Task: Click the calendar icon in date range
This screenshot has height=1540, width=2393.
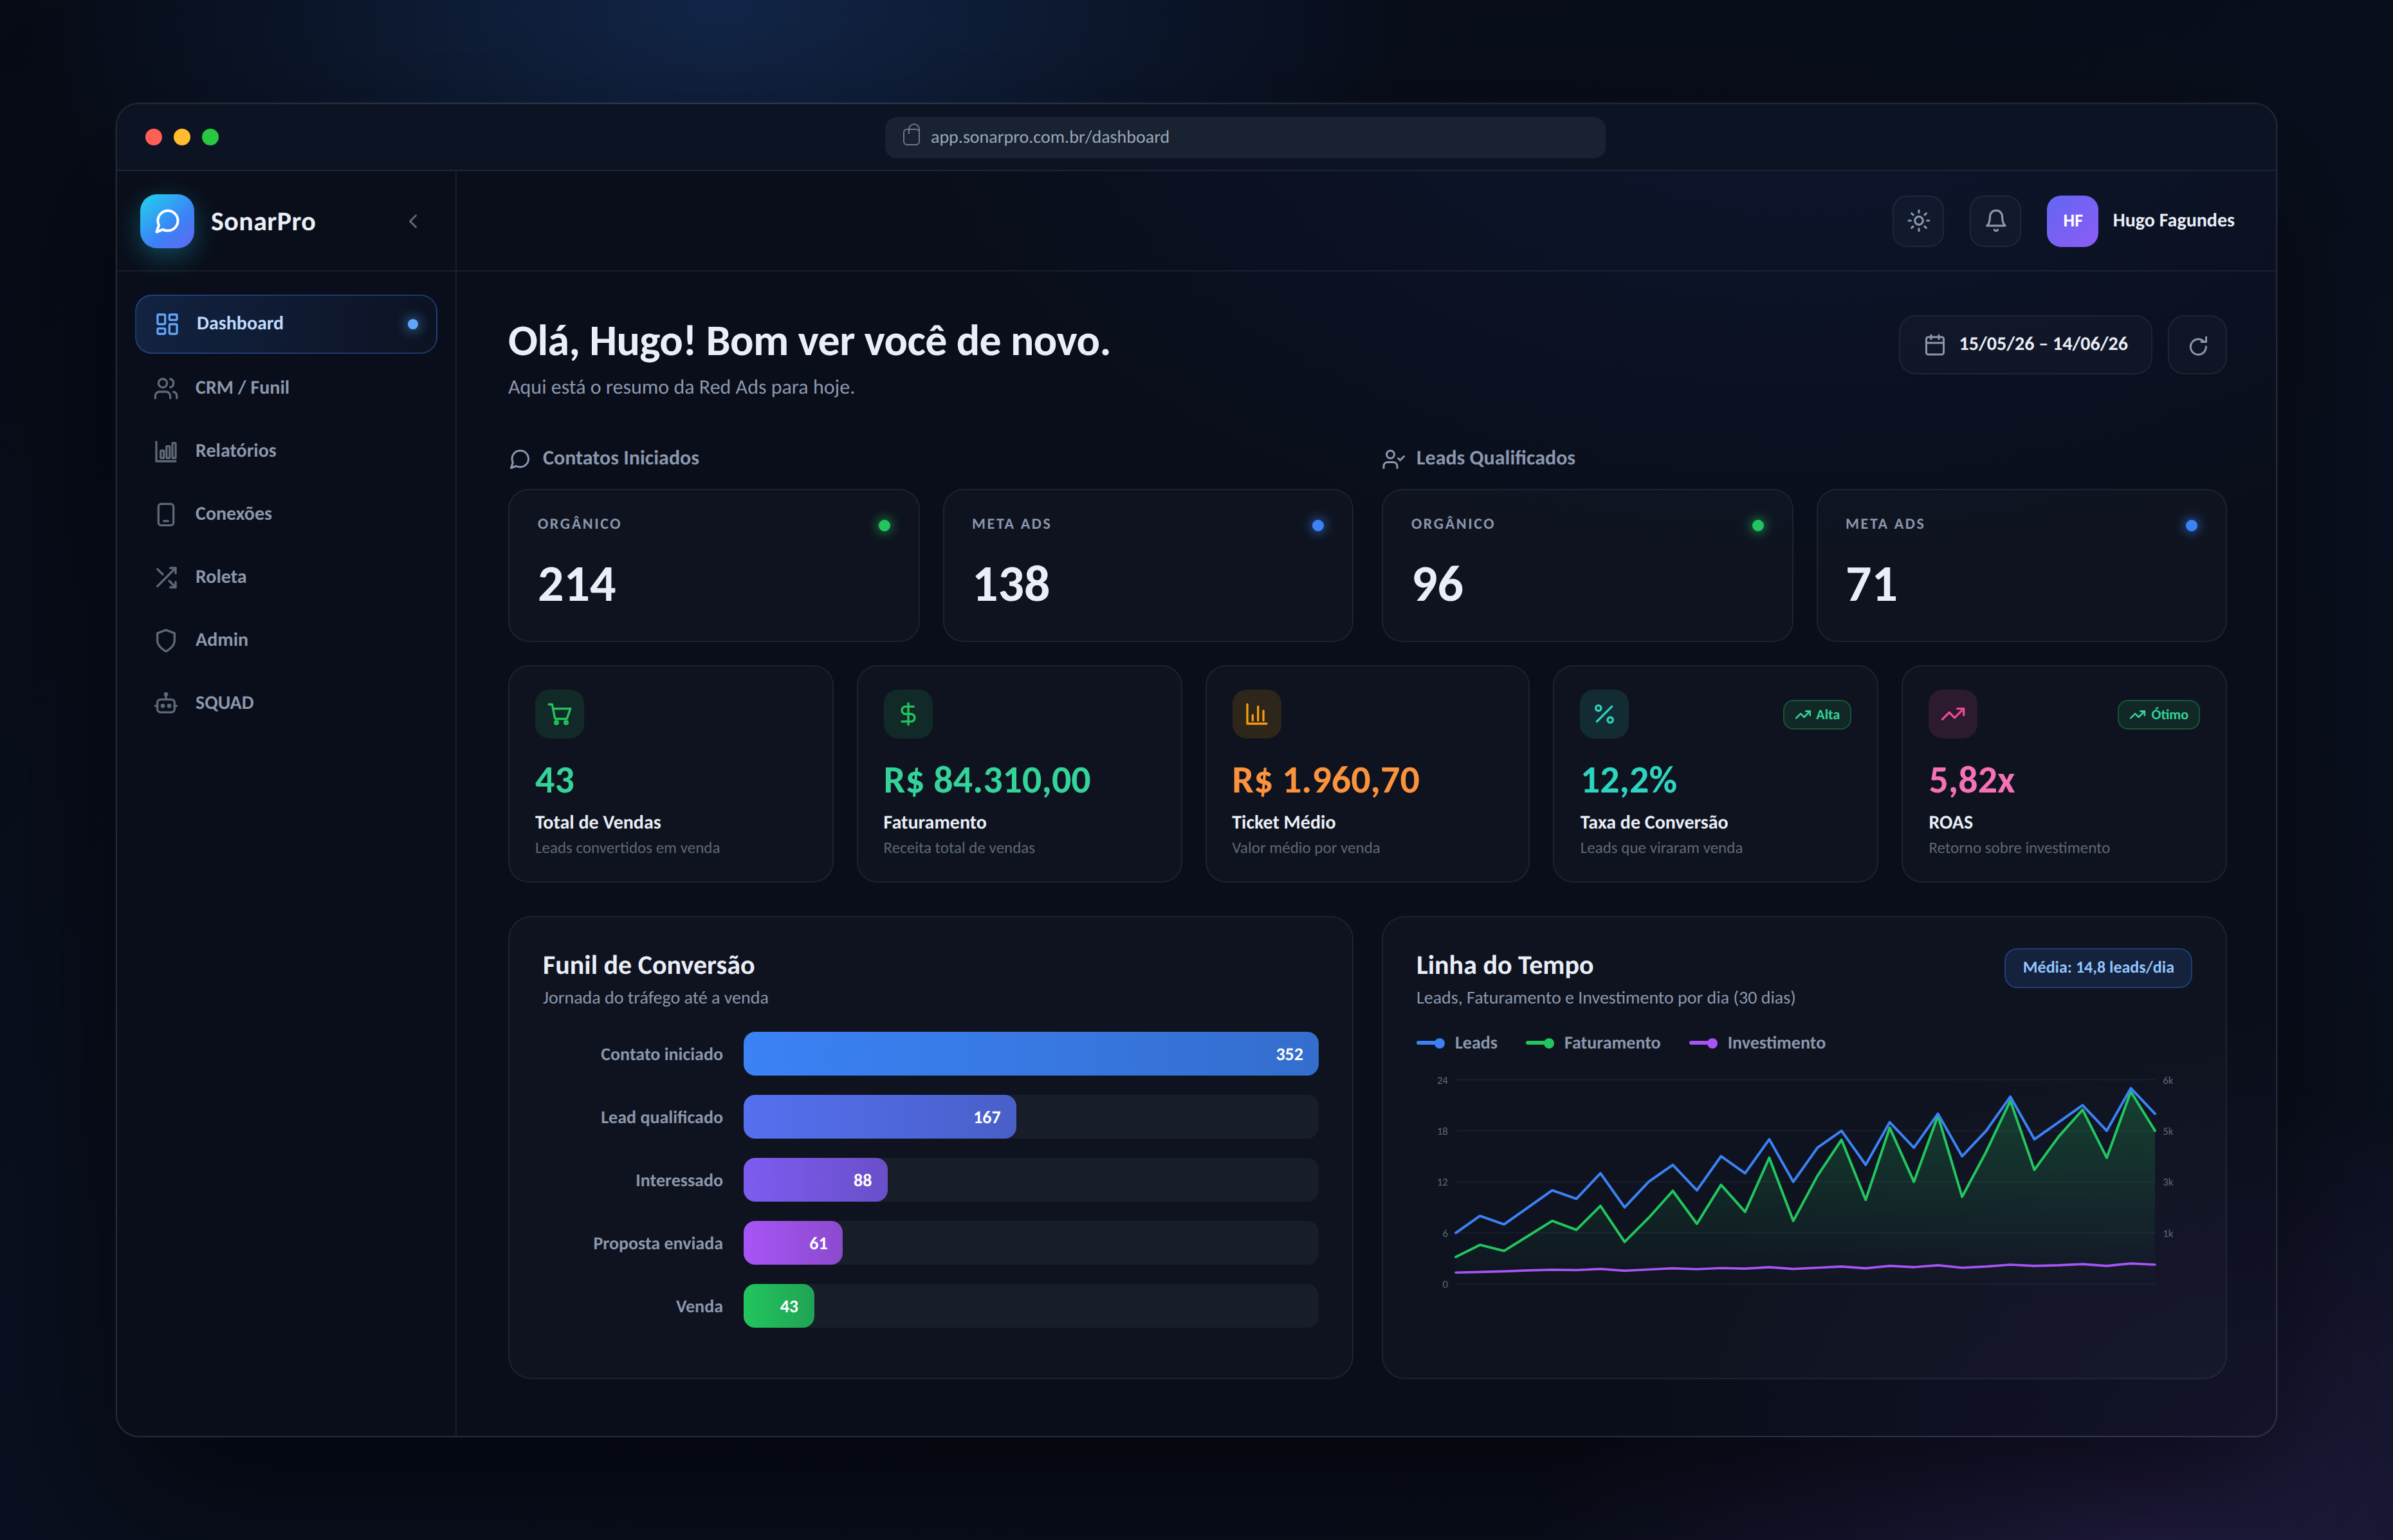Action: tap(1935, 344)
